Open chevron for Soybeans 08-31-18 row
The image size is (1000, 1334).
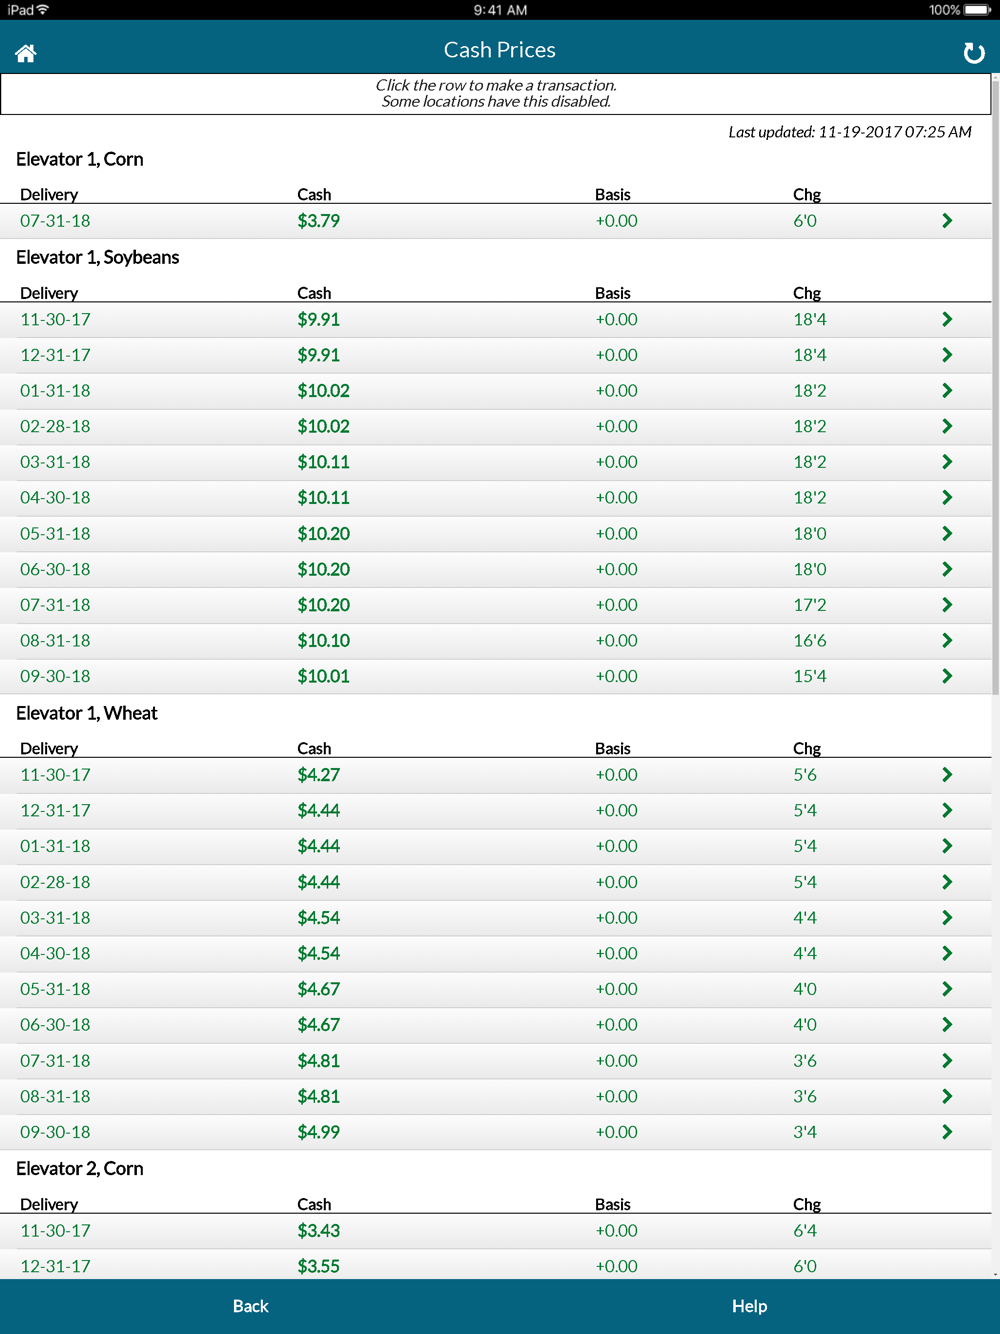point(947,641)
